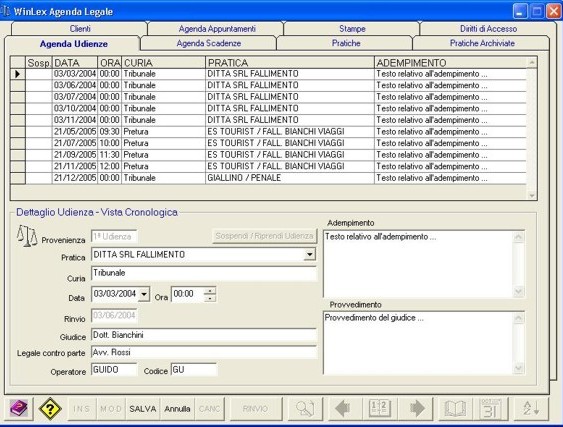
Task: Click the purple book icon in bottom toolbar
Action: (x=19, y=409)
